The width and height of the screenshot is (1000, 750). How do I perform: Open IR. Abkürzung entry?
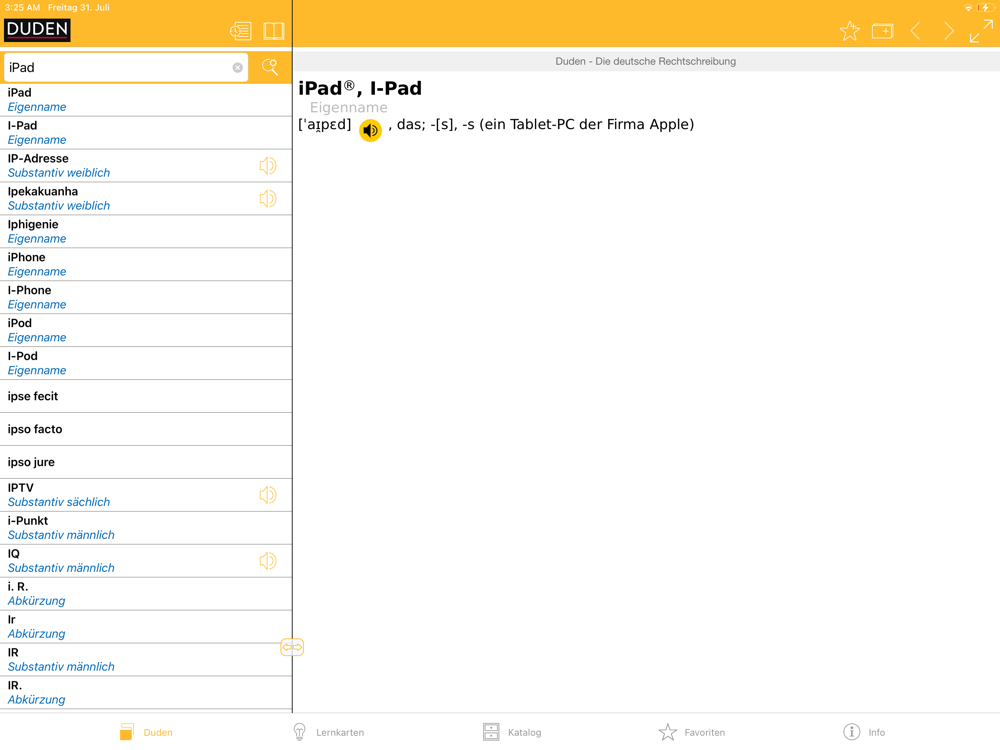[146, 693]
